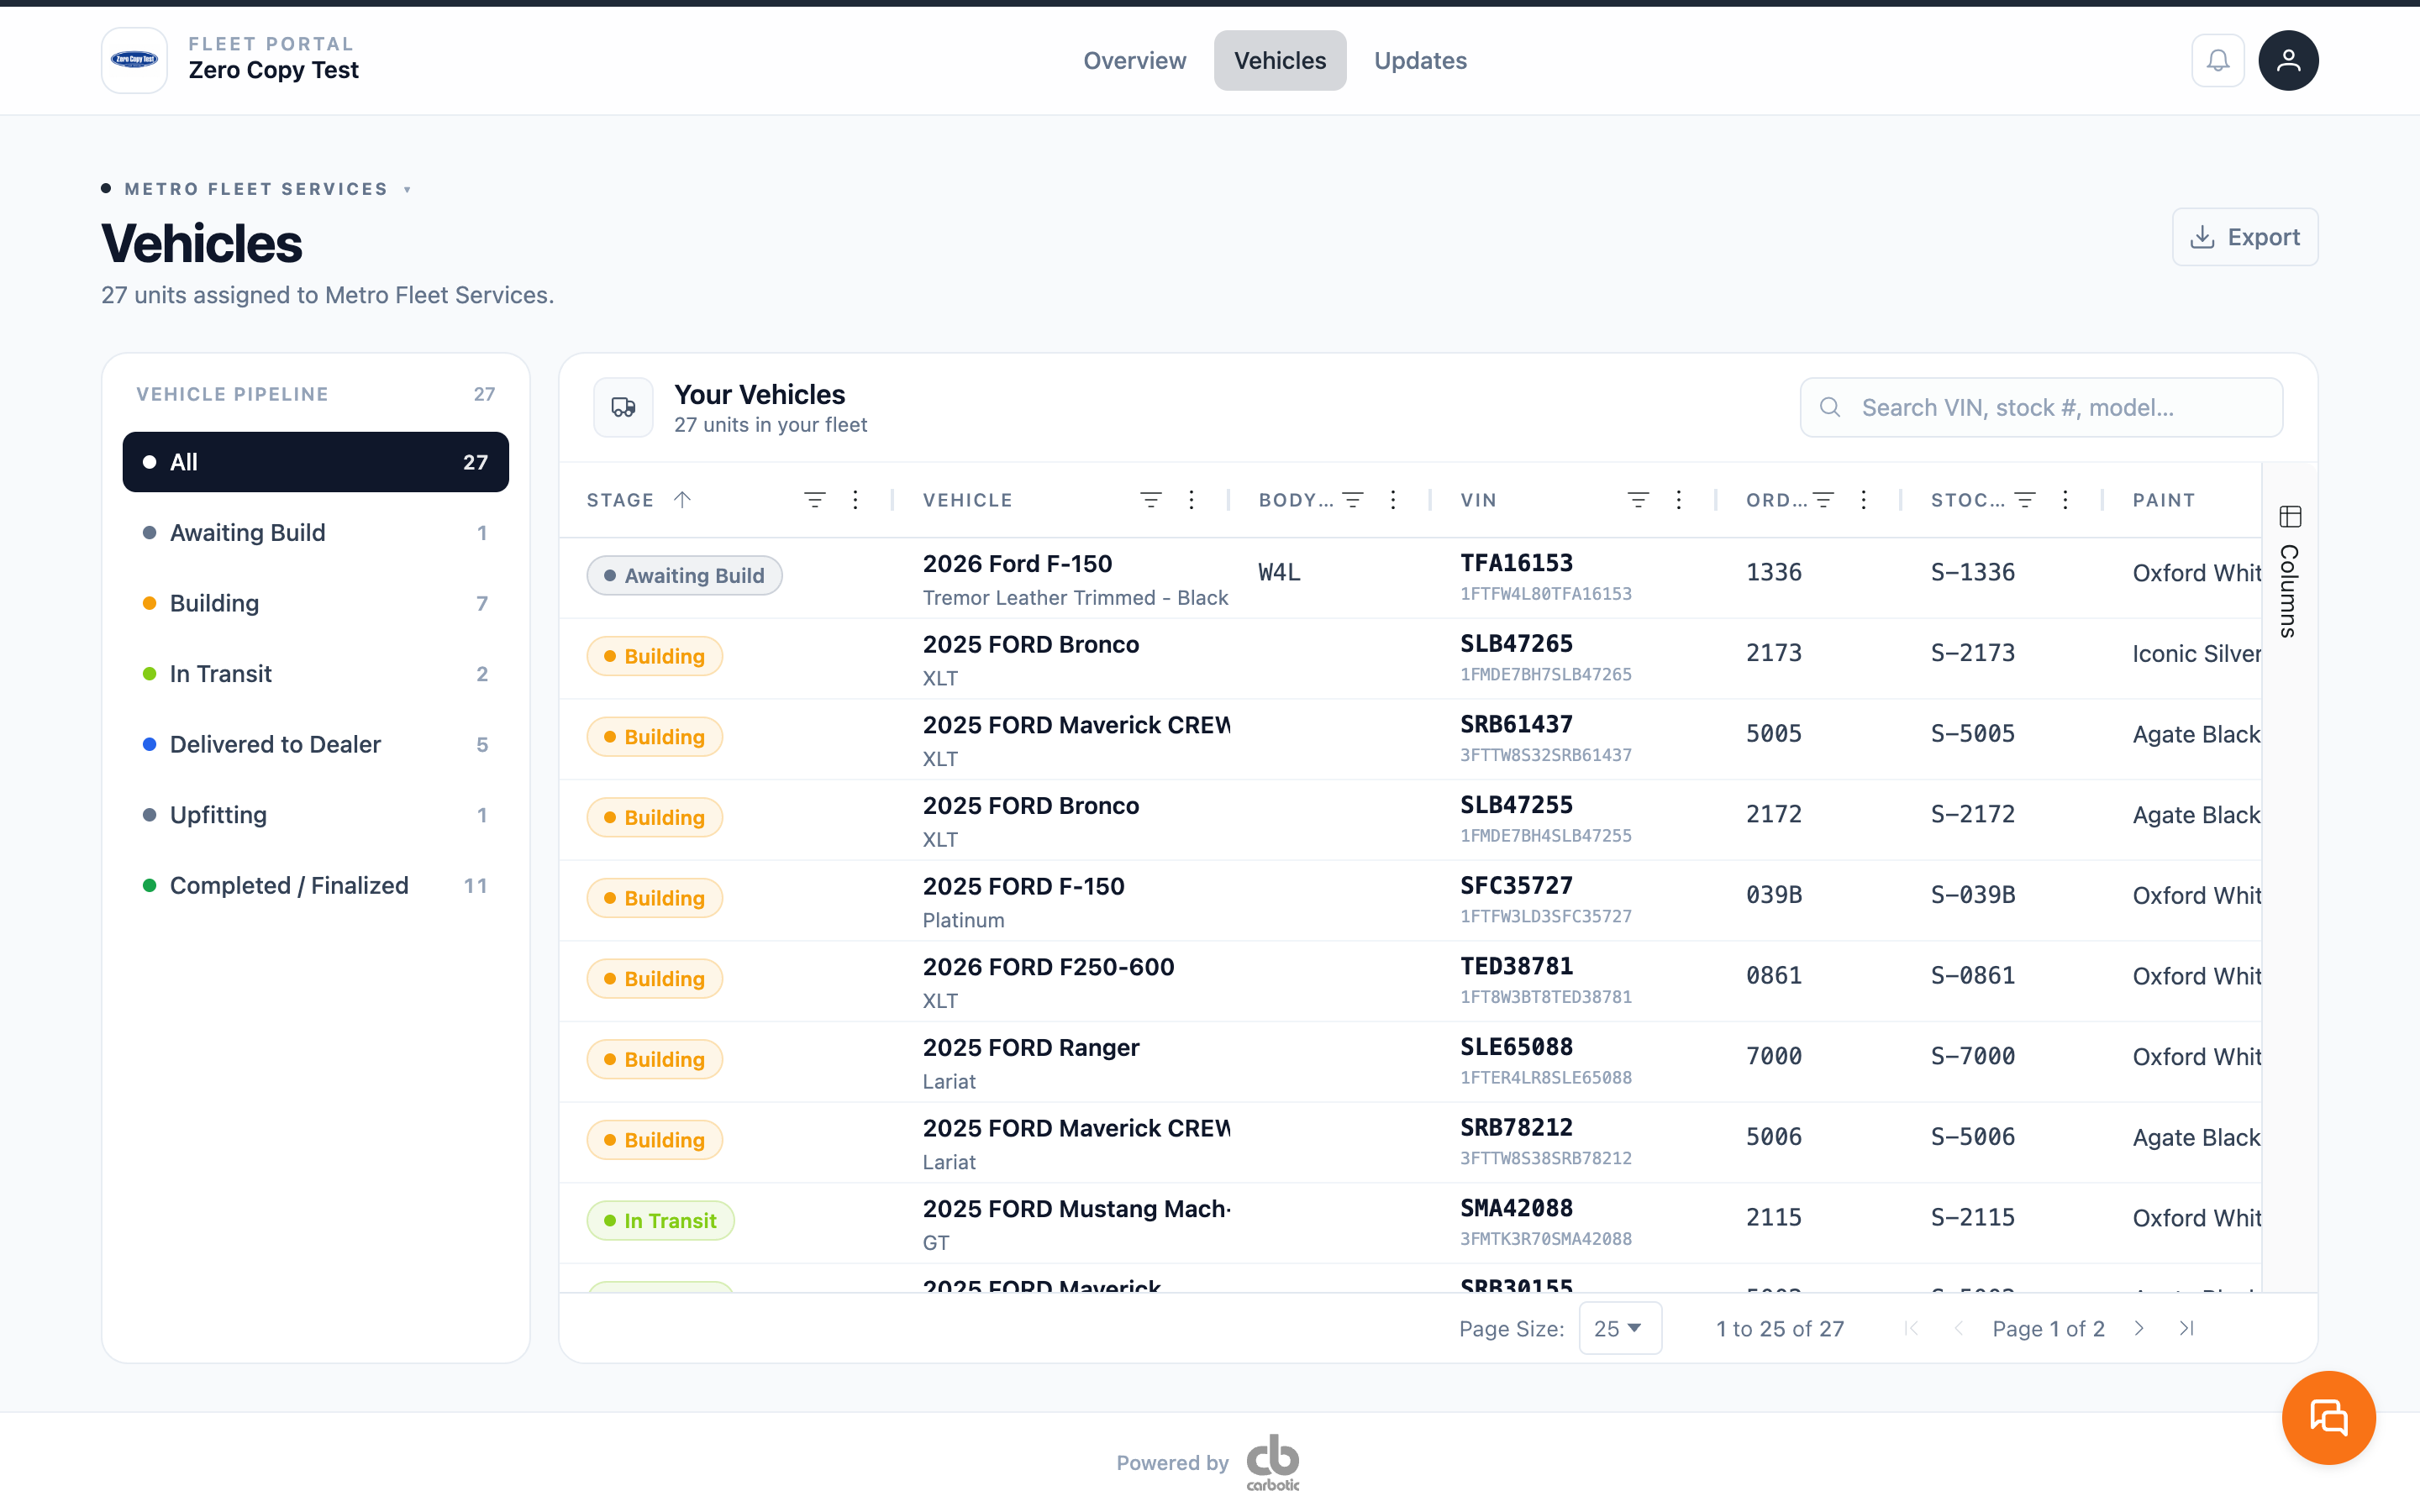2420x1512 pixels.
Task: Expand the Metro Fleet Services selector
Action: click(x=256, y=189)
